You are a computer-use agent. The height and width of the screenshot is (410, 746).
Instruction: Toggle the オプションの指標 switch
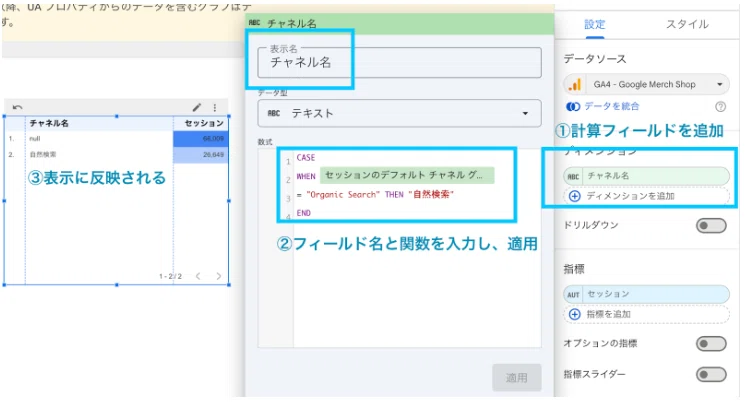coord(711,343)
